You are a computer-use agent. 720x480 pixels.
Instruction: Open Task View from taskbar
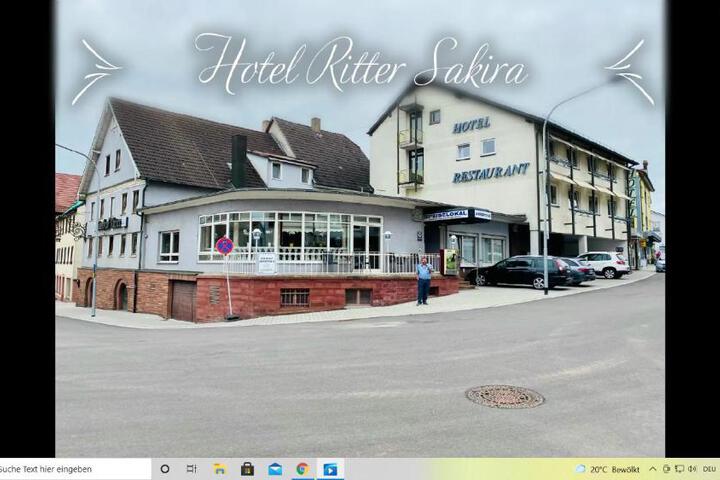(191, 469)
